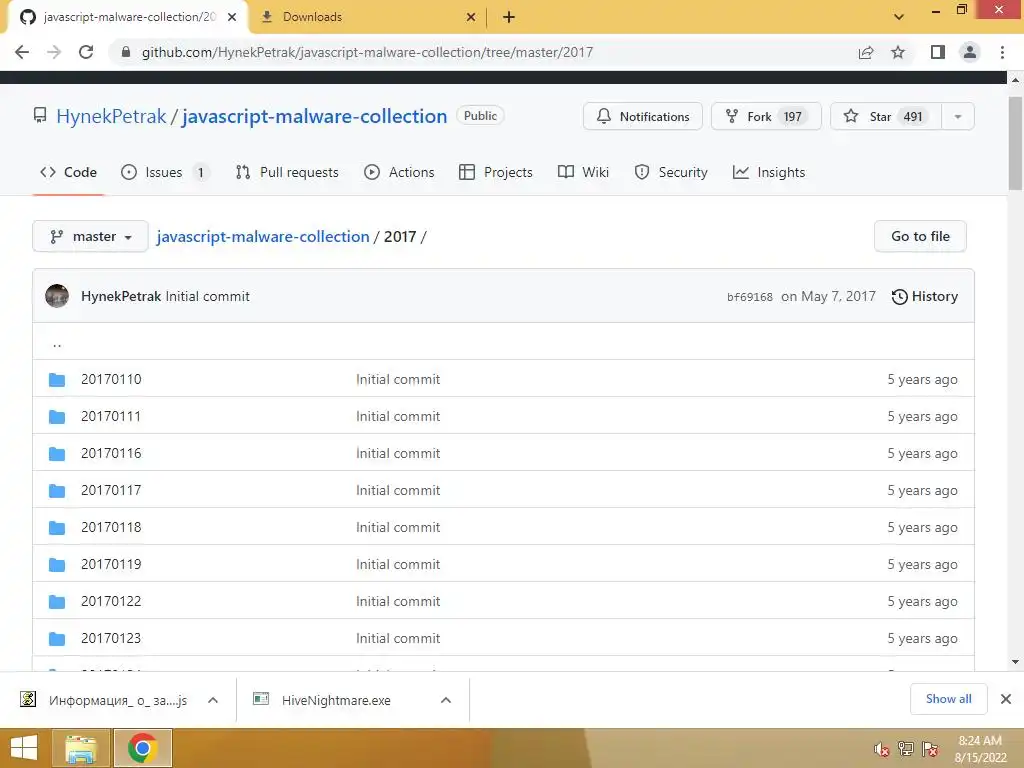Open the Actions tab
This screenshot has width=1024, height=768.
pos(399,172)
